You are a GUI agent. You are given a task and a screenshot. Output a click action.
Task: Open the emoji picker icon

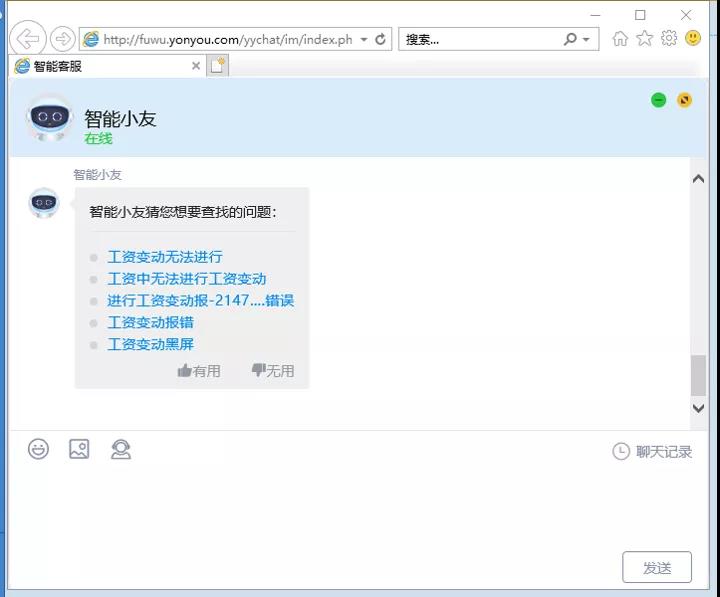pyautogui.click(x=38, y=449)
